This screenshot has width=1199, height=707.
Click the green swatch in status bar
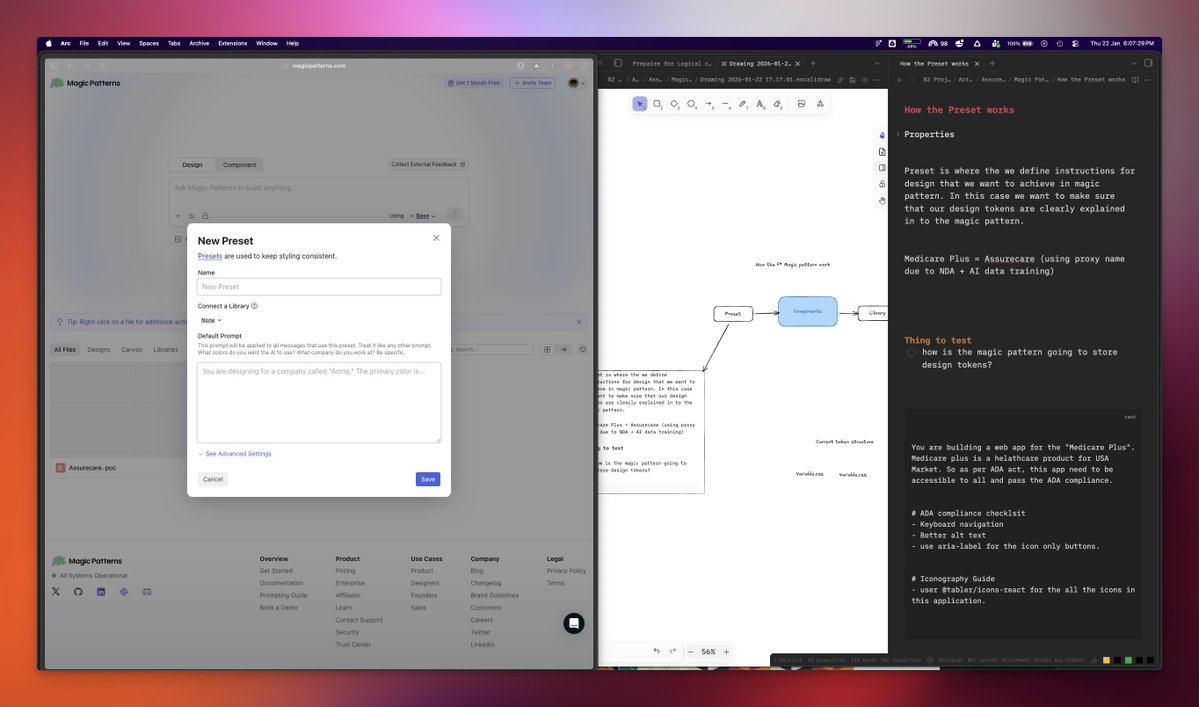click(1128, 660)
